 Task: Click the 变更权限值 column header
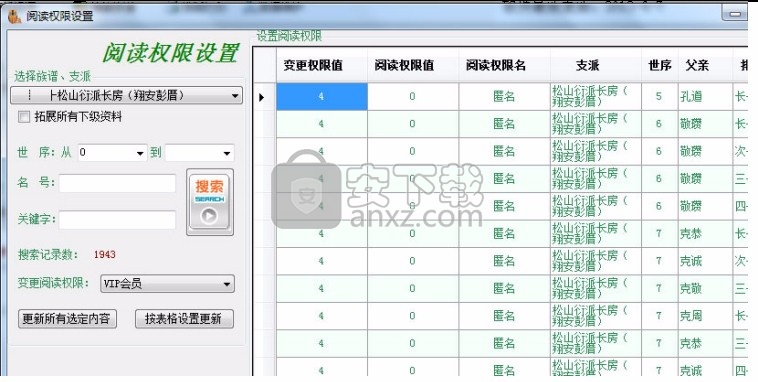tap(322, 65)
